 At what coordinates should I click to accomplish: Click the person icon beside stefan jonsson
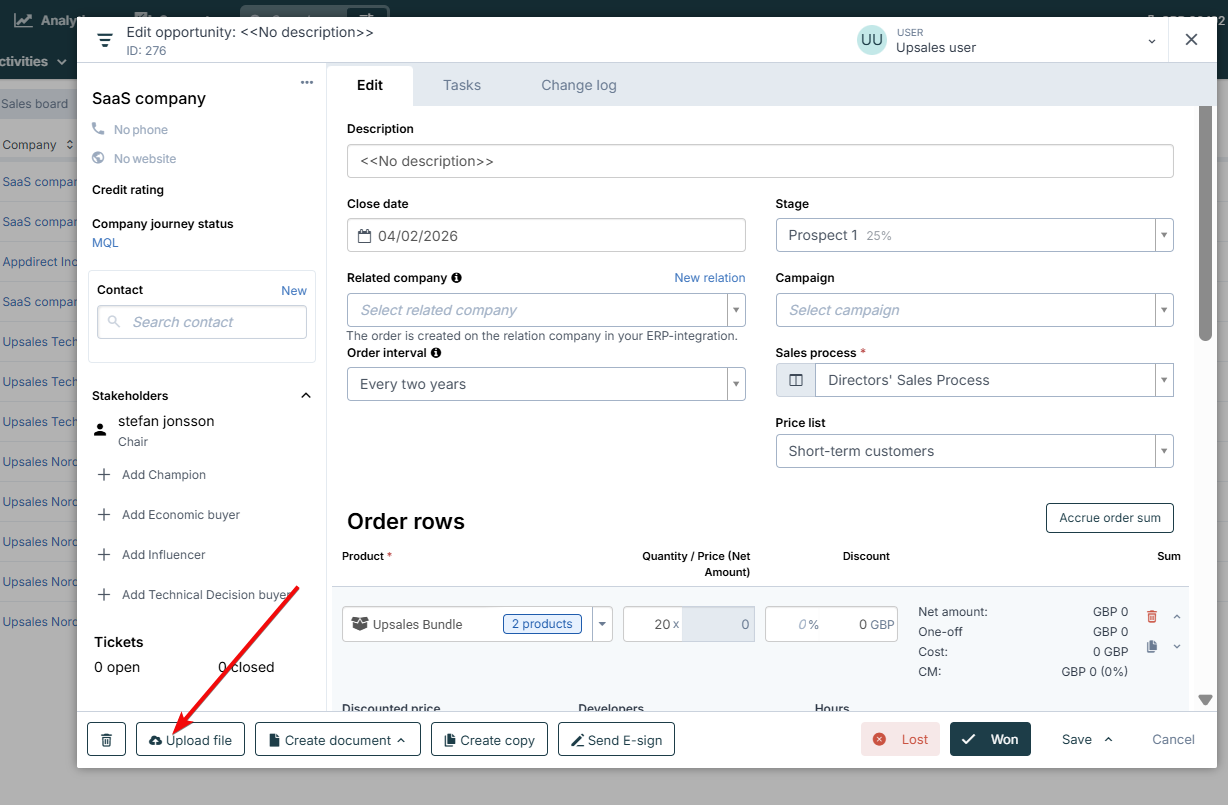tap(100, 430)
